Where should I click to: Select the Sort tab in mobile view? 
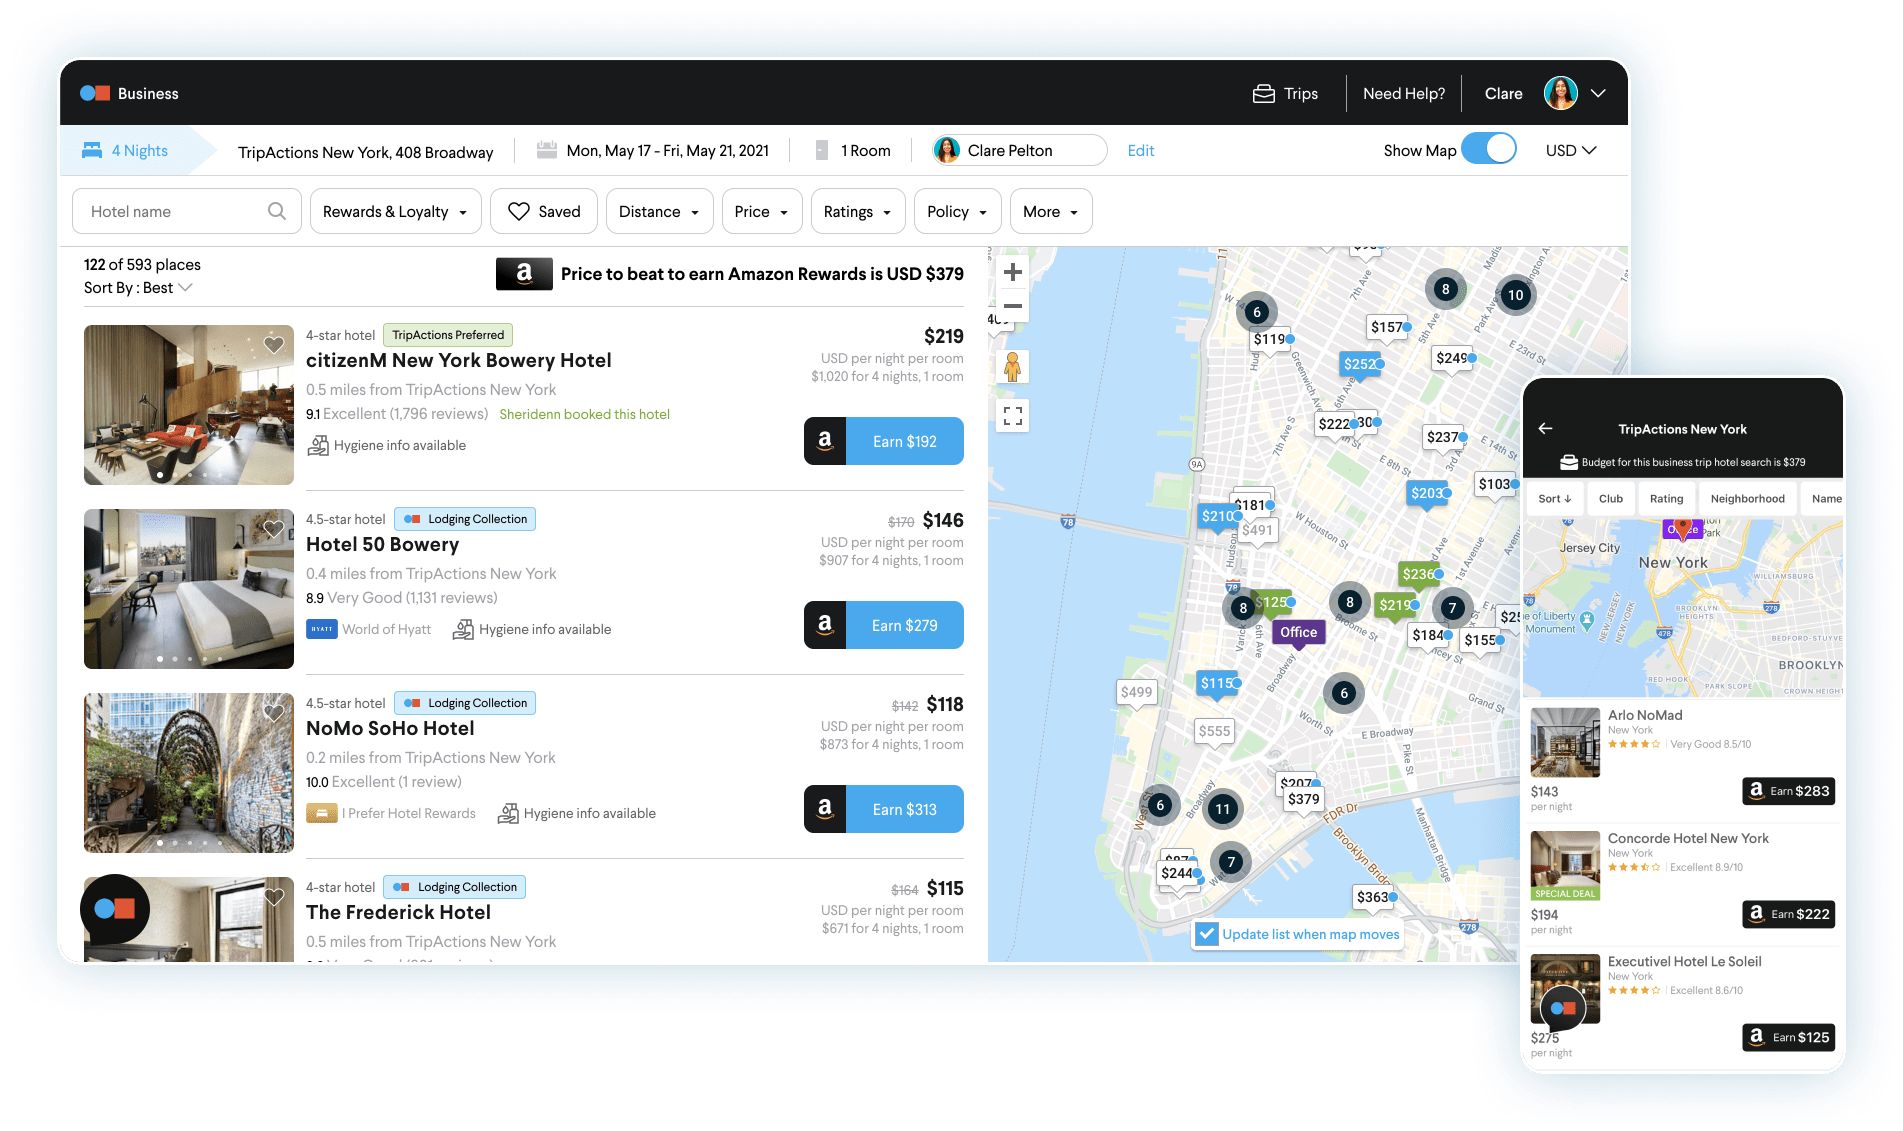point(1554,498)
